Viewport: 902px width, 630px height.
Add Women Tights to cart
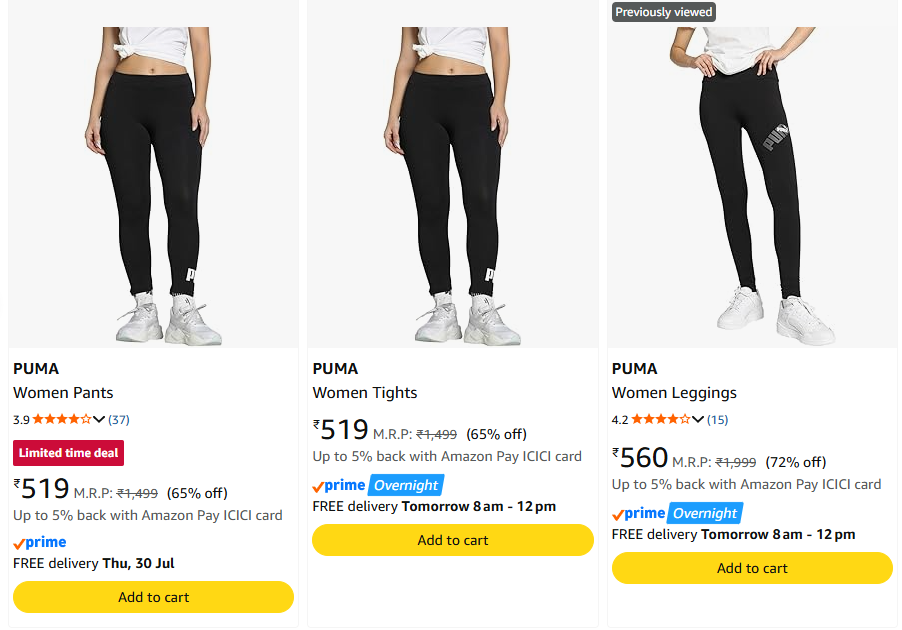453,540
